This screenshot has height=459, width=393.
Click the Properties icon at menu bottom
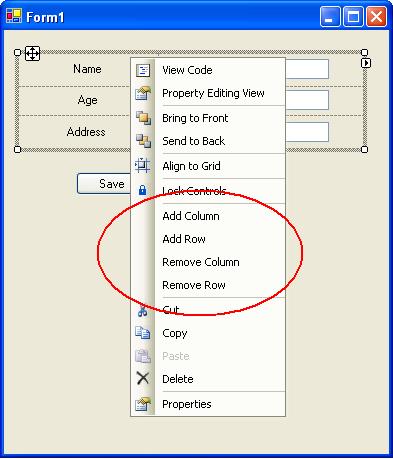click(x=143, y=404)
